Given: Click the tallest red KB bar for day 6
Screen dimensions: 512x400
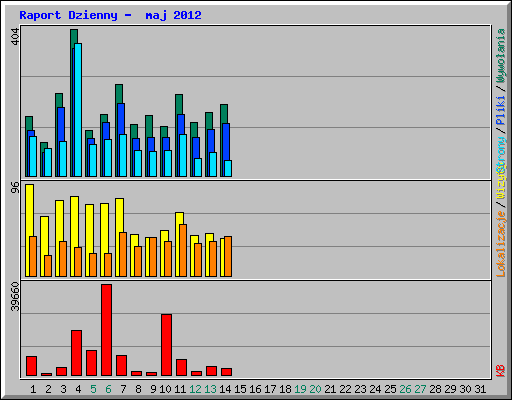Looking at the screenshot, I should click(x=107, y=330).
